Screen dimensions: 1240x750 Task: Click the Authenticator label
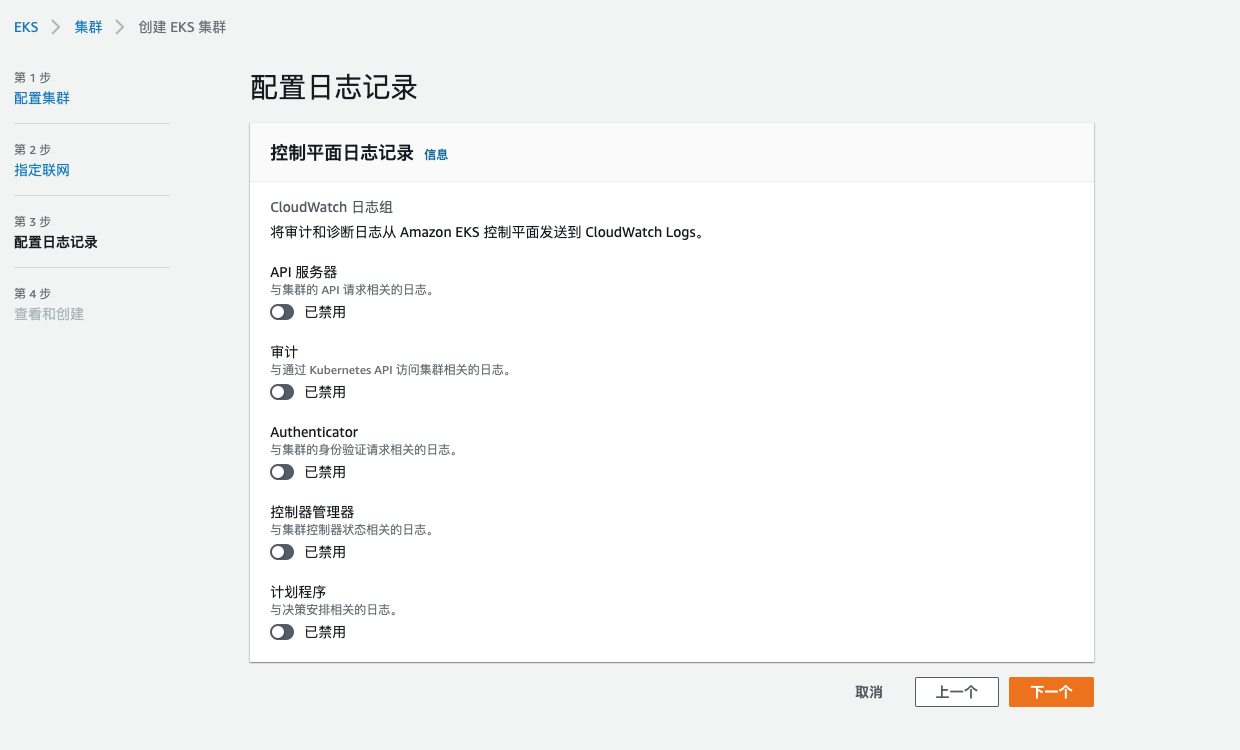[x=314, y=432]
